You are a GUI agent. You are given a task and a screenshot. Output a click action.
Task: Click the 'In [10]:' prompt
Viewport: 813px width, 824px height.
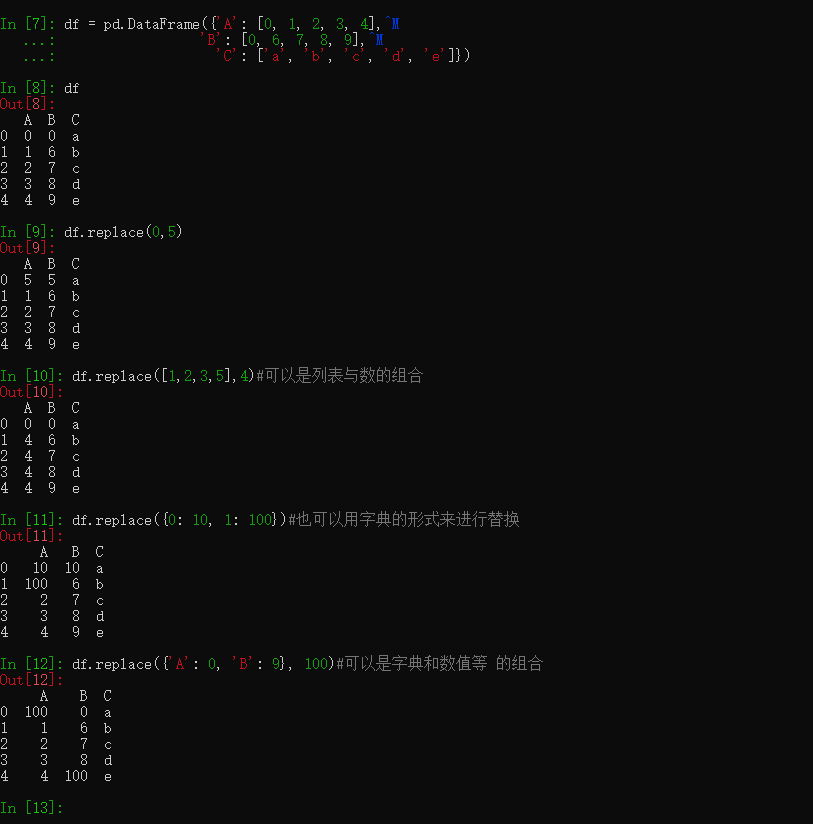32,376
